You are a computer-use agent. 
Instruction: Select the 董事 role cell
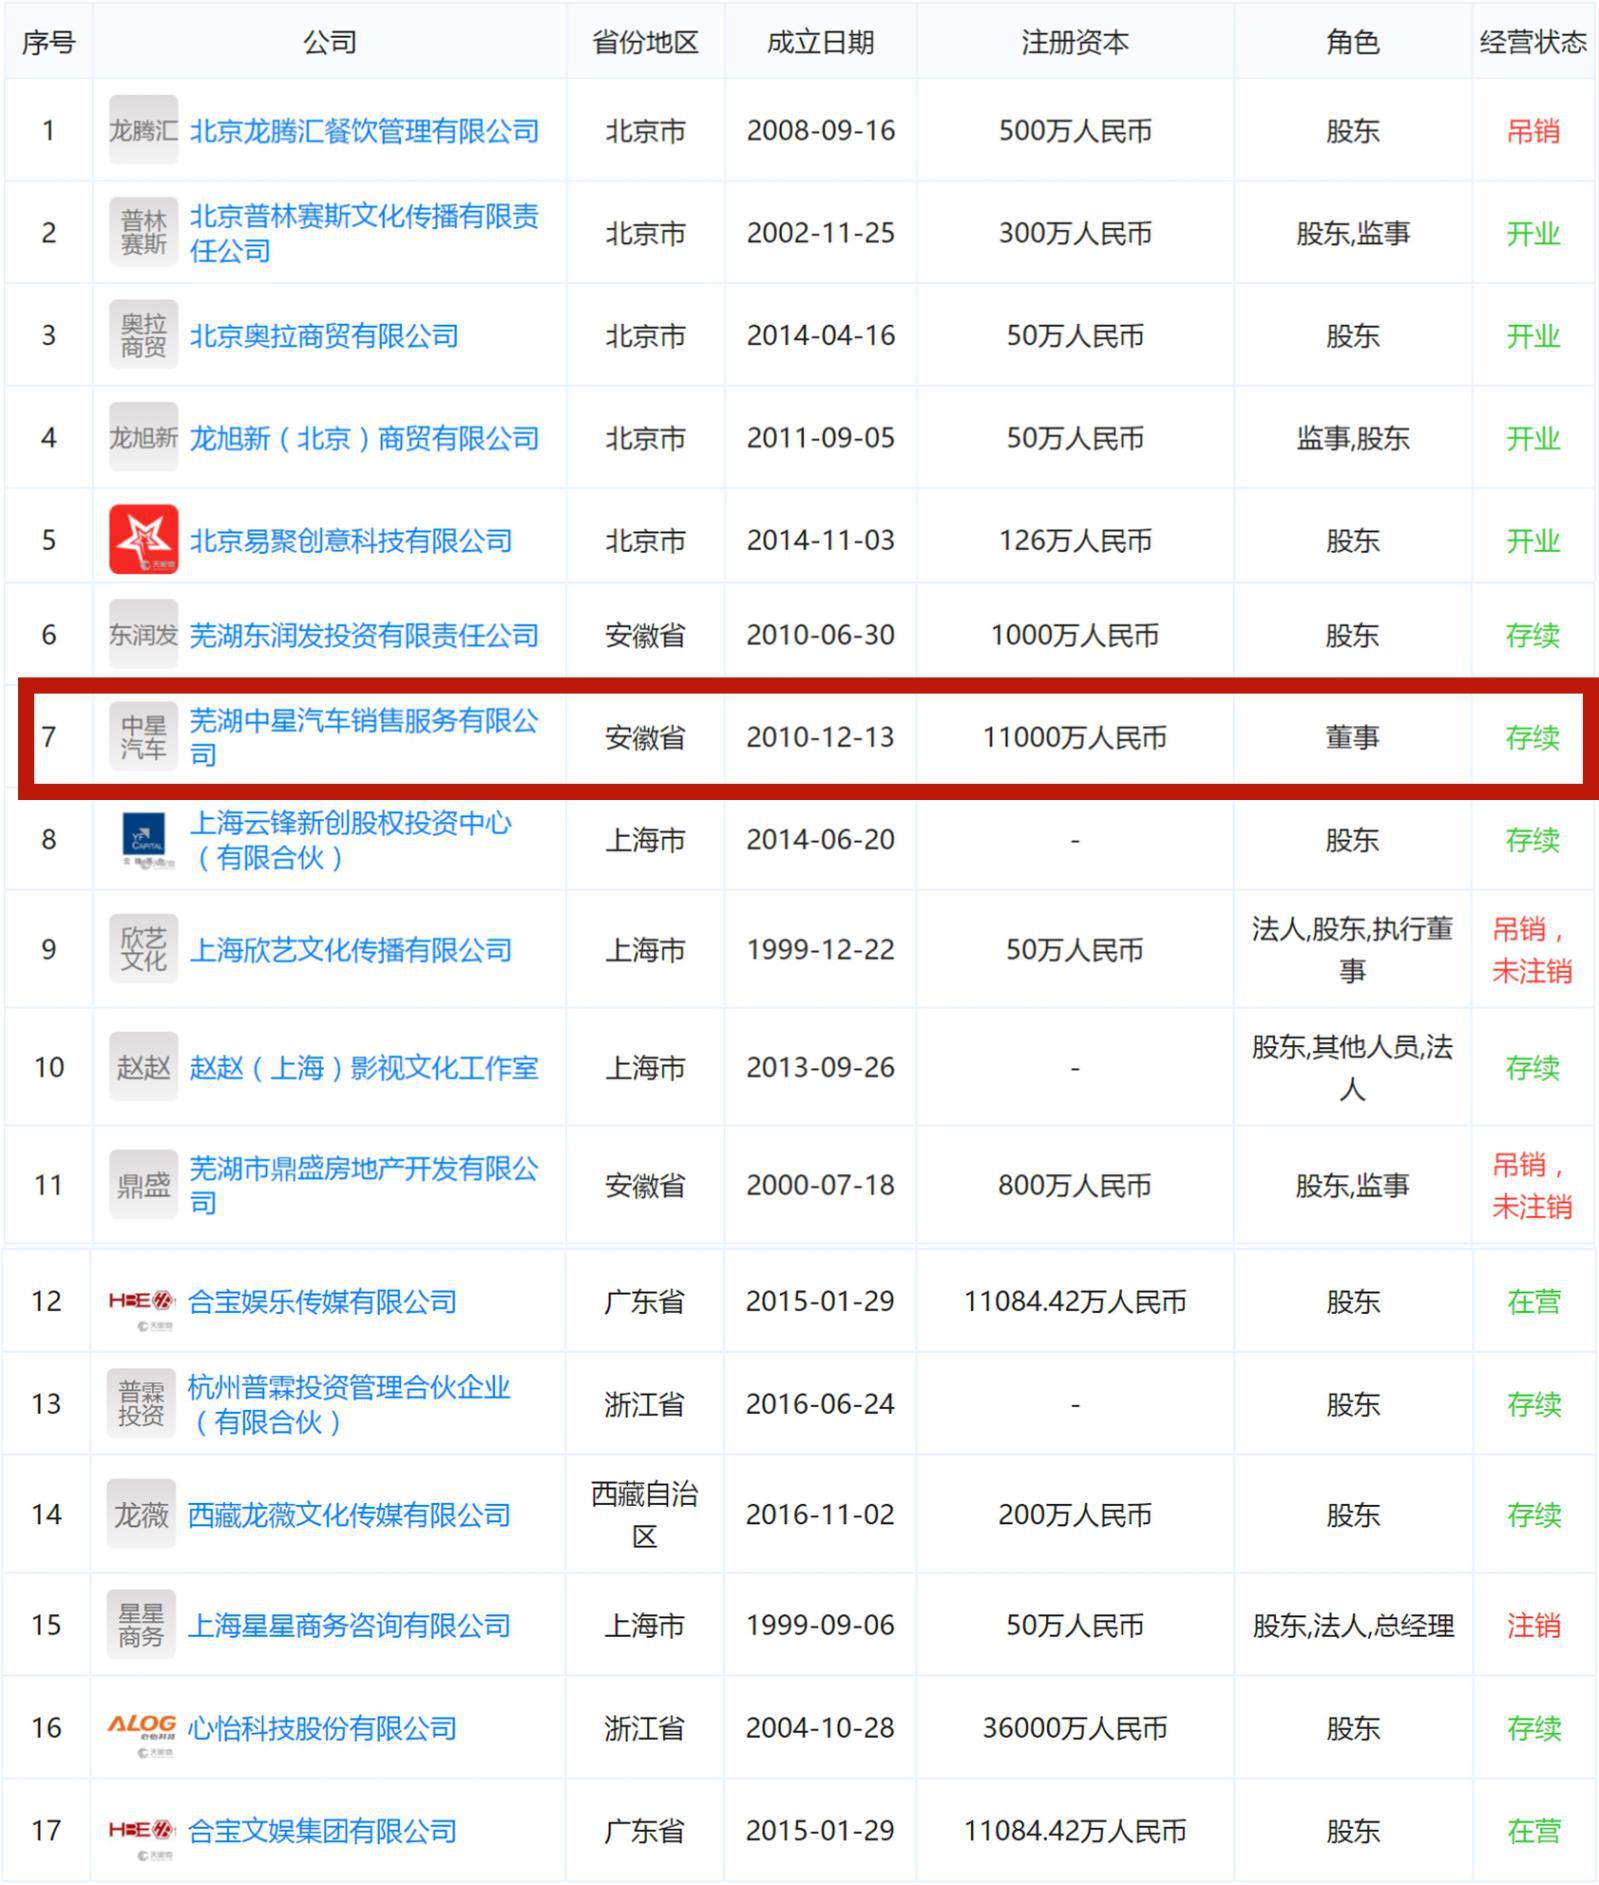click(1352, 737)
